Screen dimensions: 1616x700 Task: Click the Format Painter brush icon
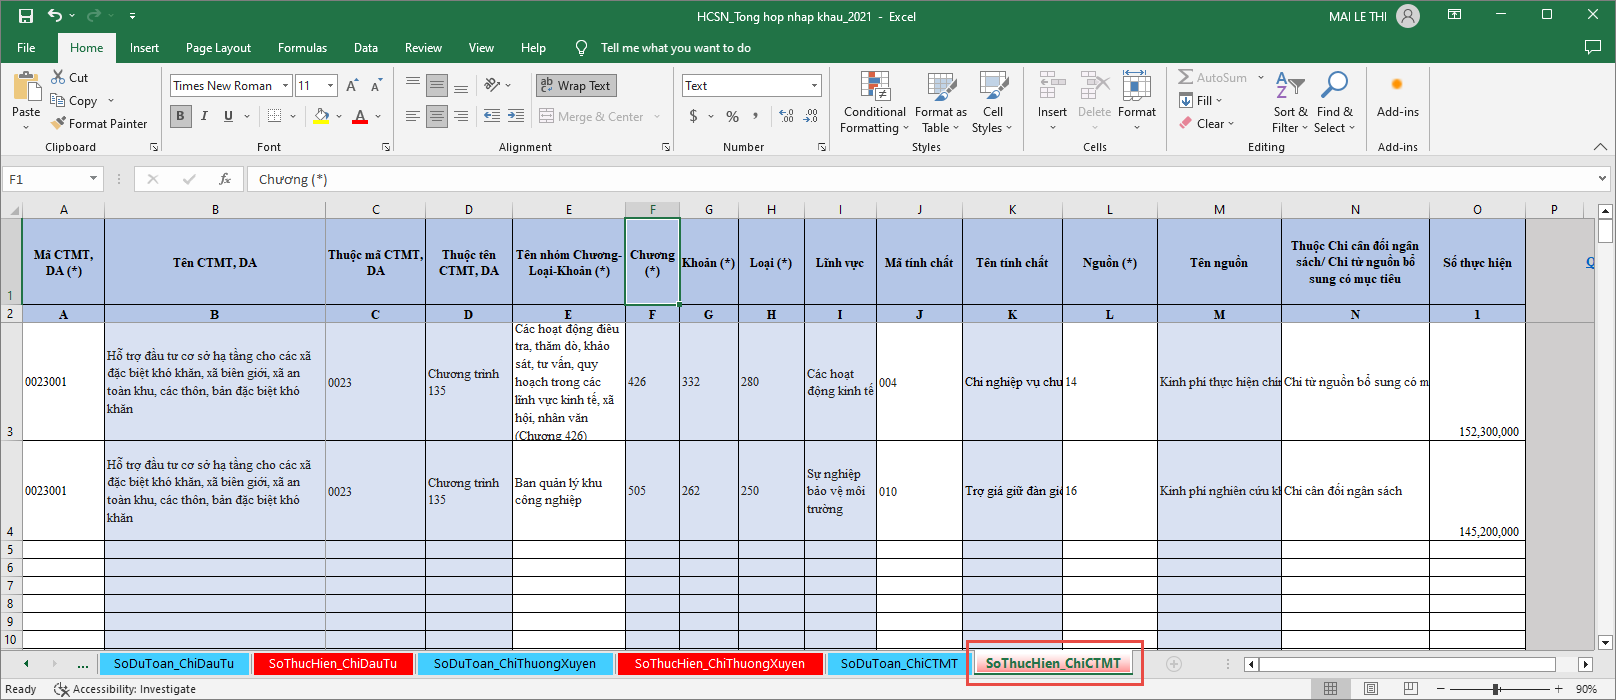coord(59,123)
